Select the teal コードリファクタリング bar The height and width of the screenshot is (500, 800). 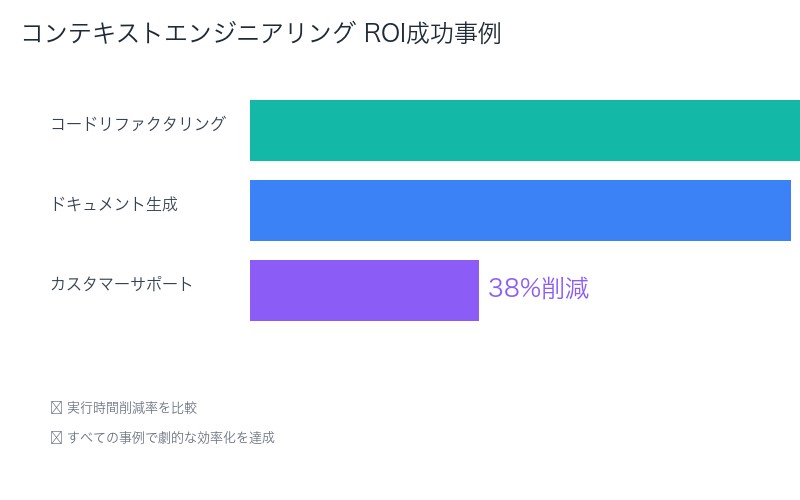click(524, 131)
